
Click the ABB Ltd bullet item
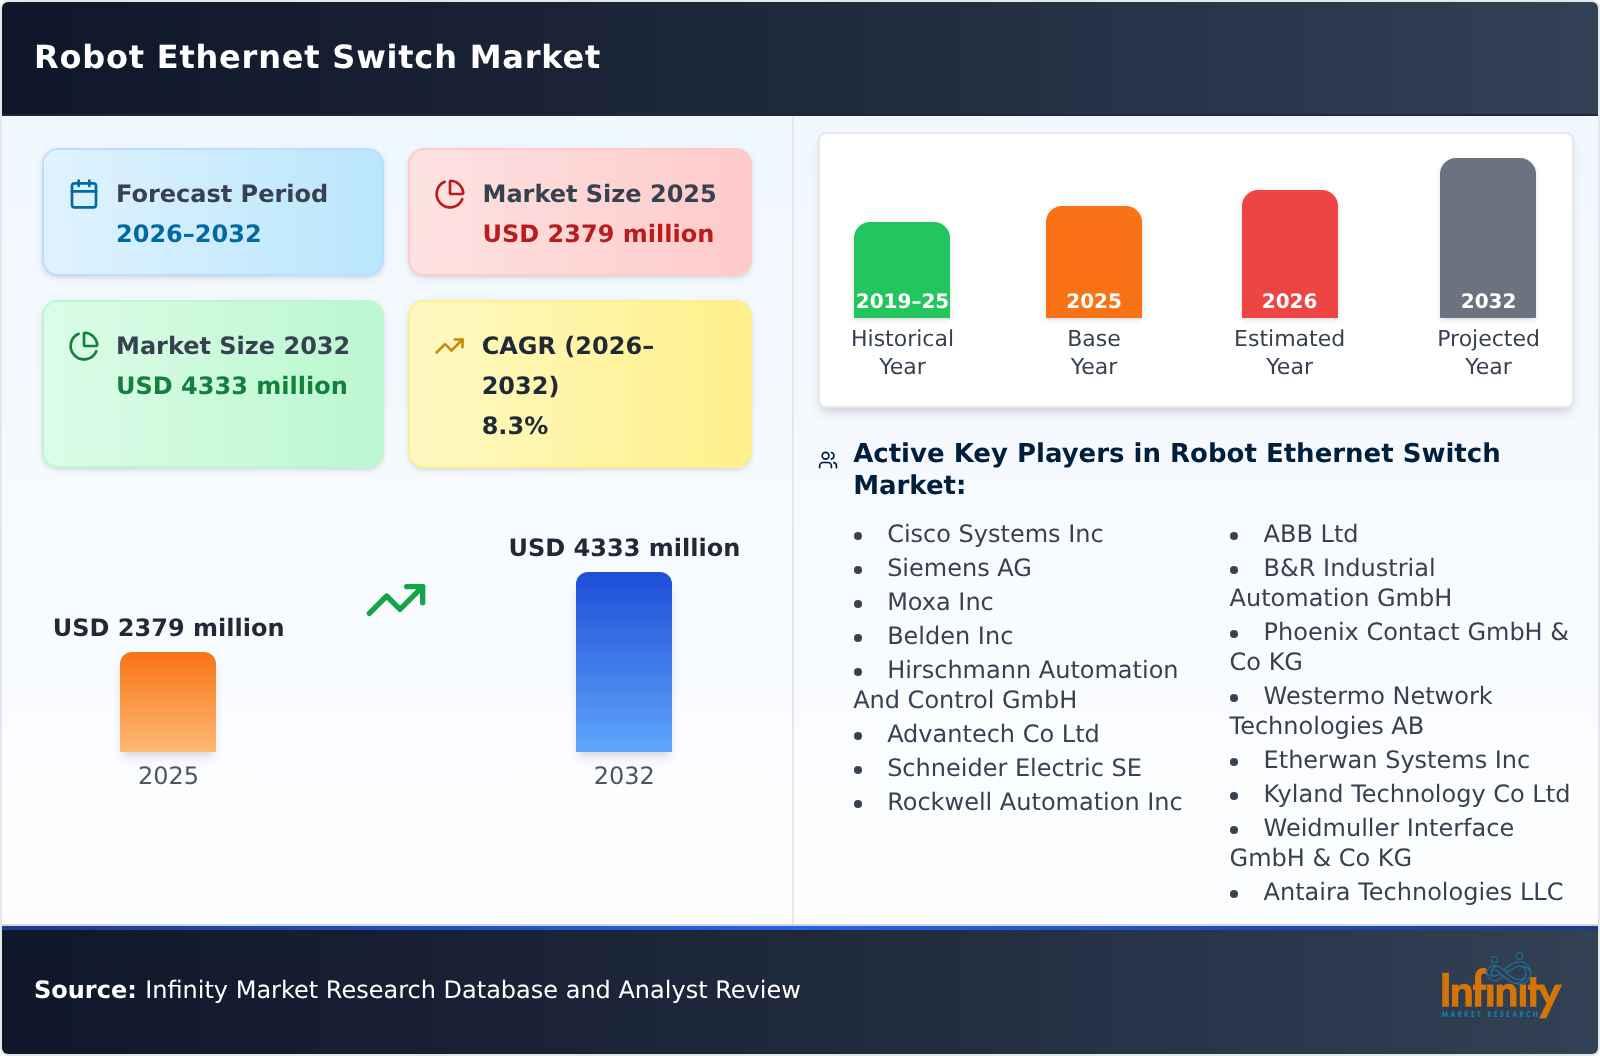coord(1309,533)
